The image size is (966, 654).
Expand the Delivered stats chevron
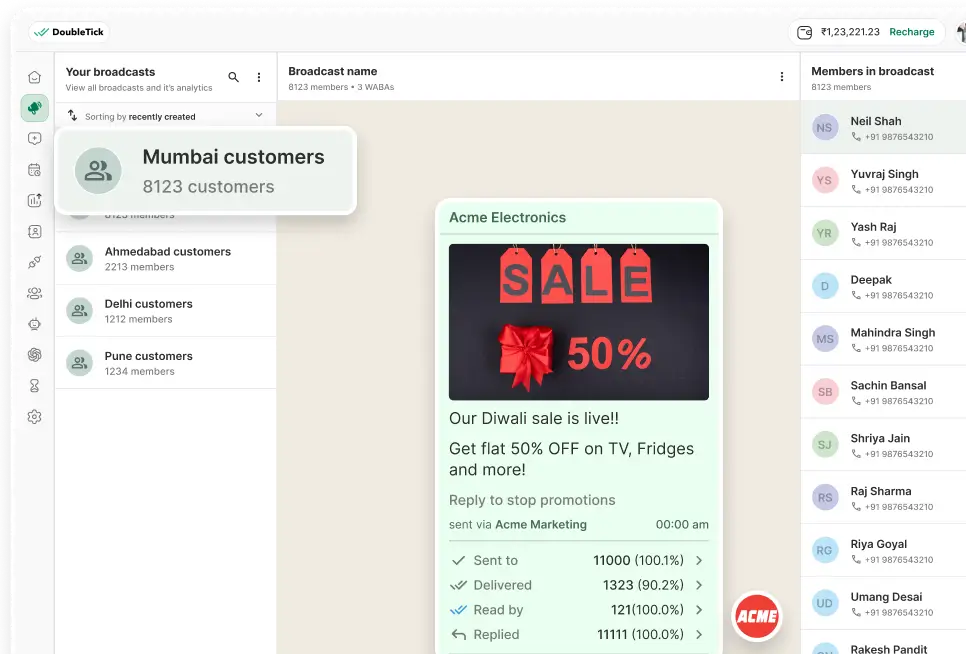point(699,585)
